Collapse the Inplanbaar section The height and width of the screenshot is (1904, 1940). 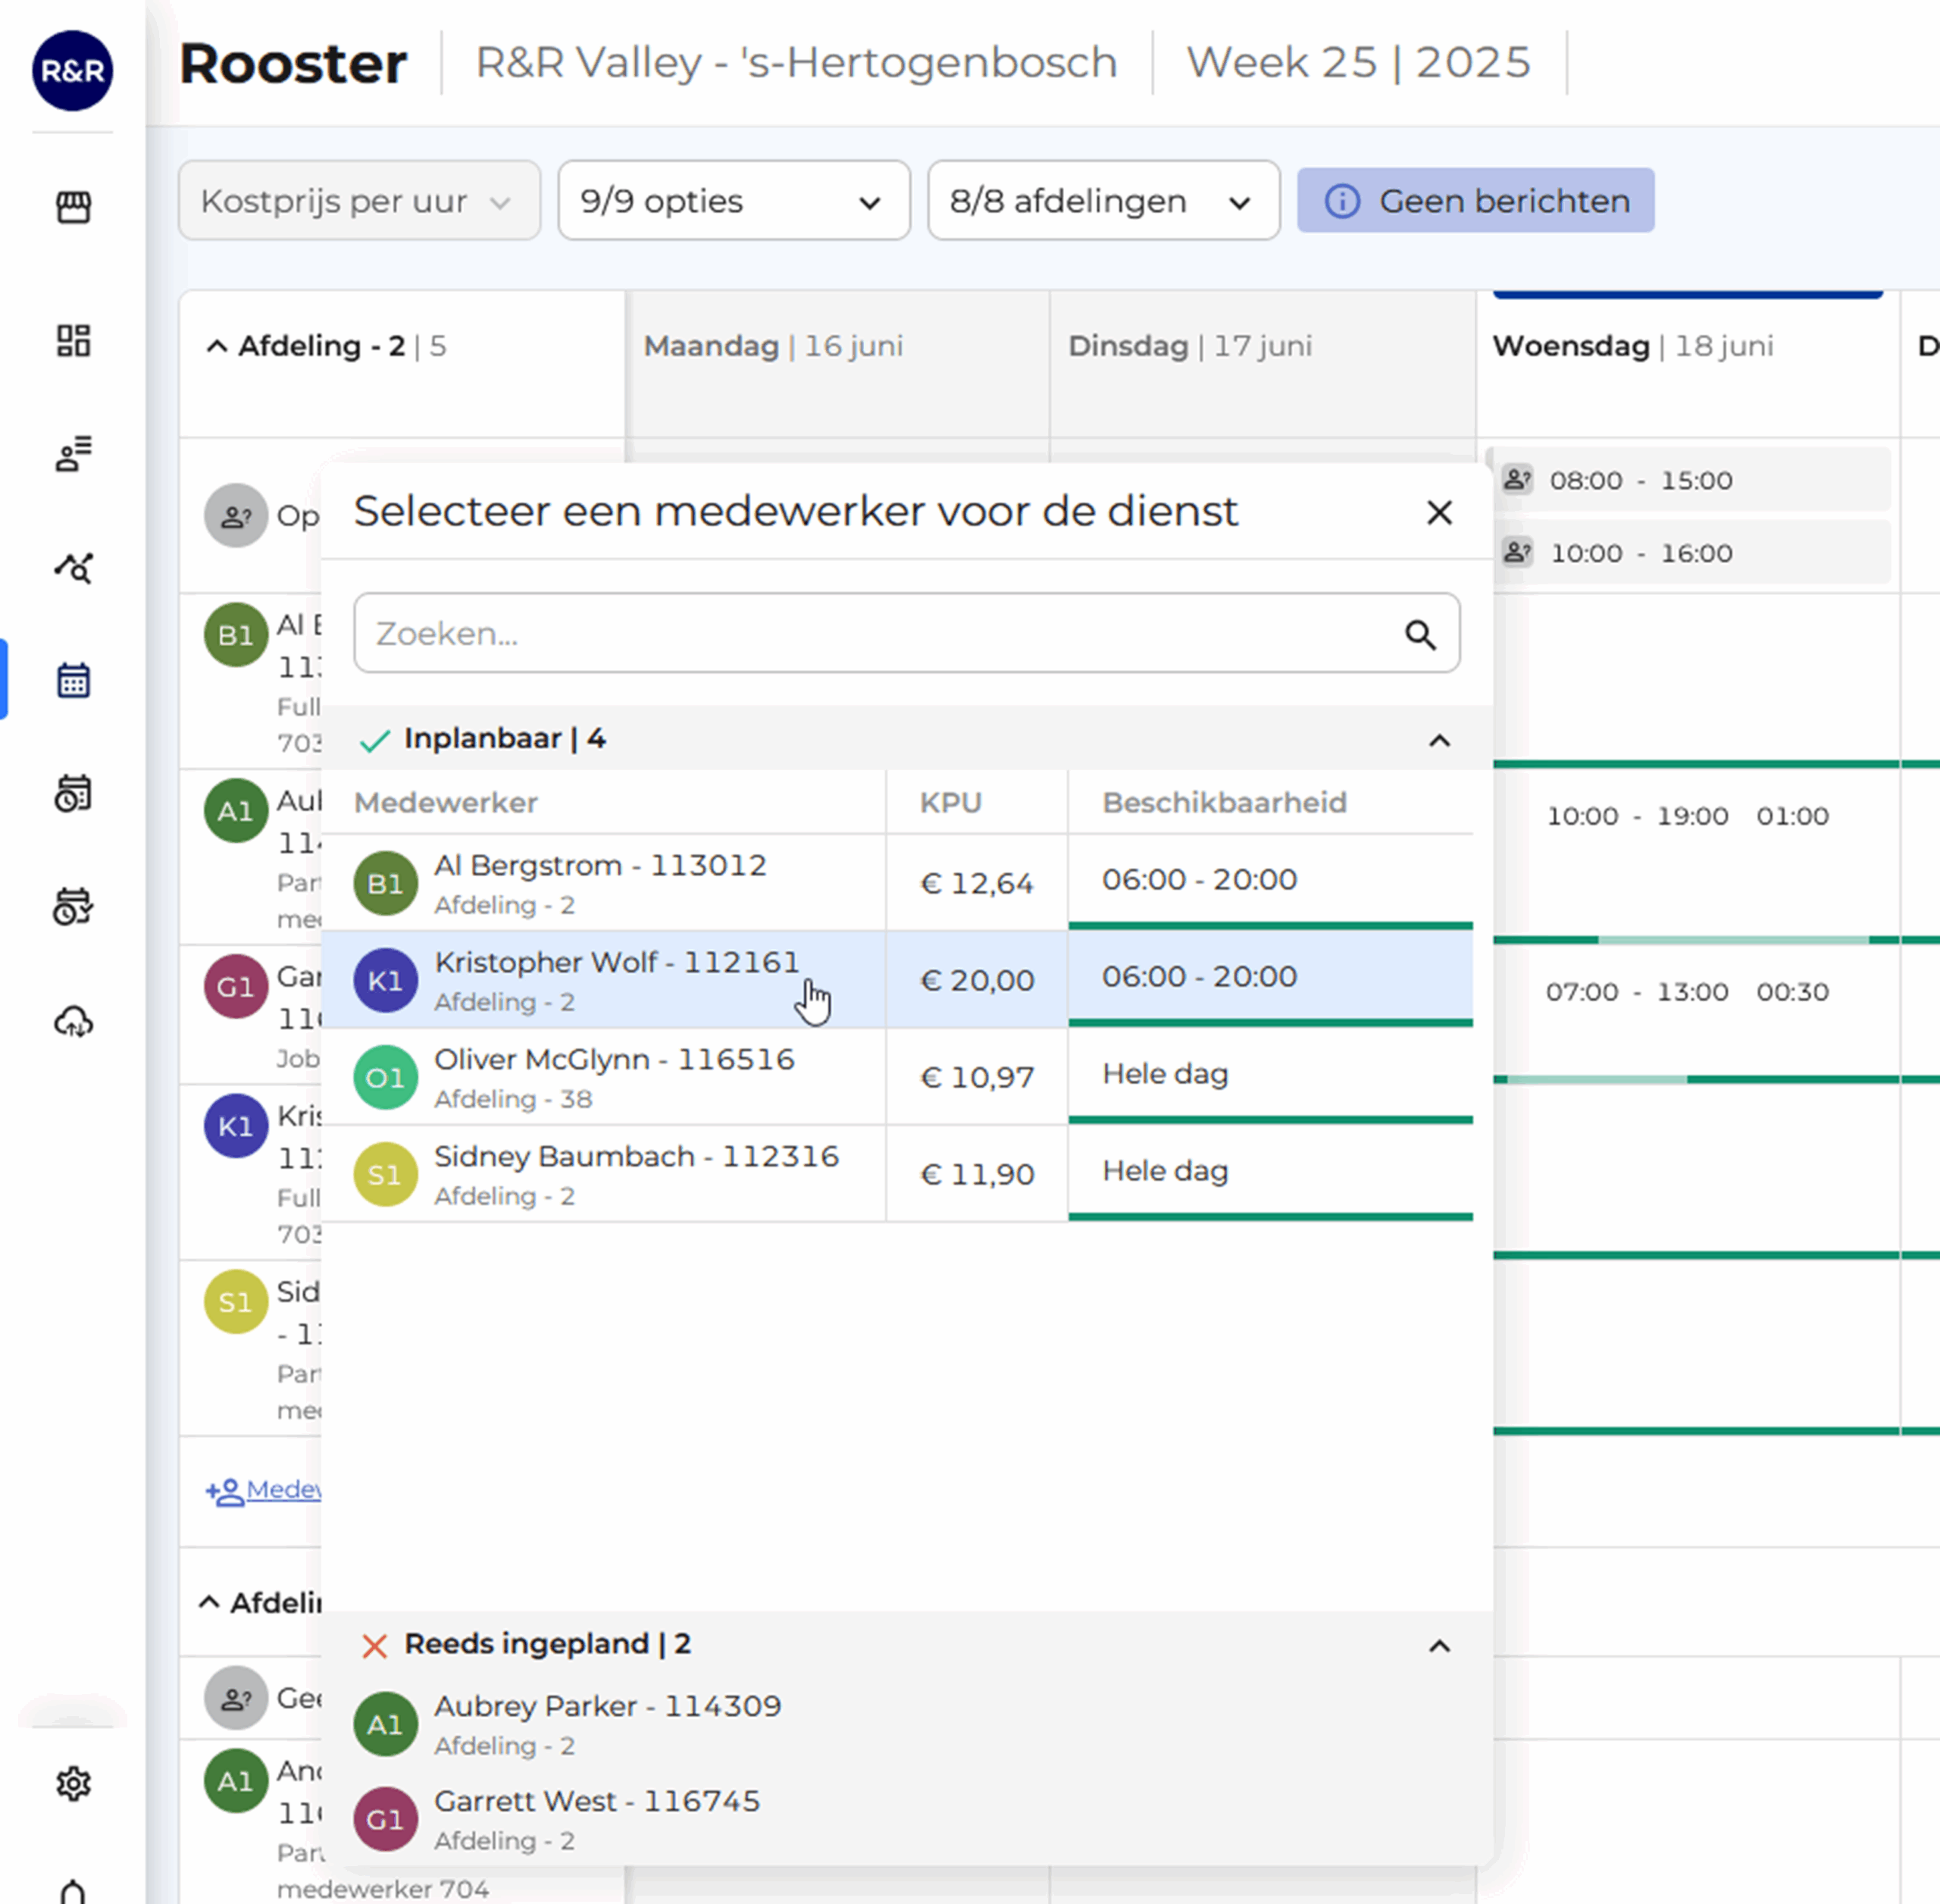point(1438,741)
